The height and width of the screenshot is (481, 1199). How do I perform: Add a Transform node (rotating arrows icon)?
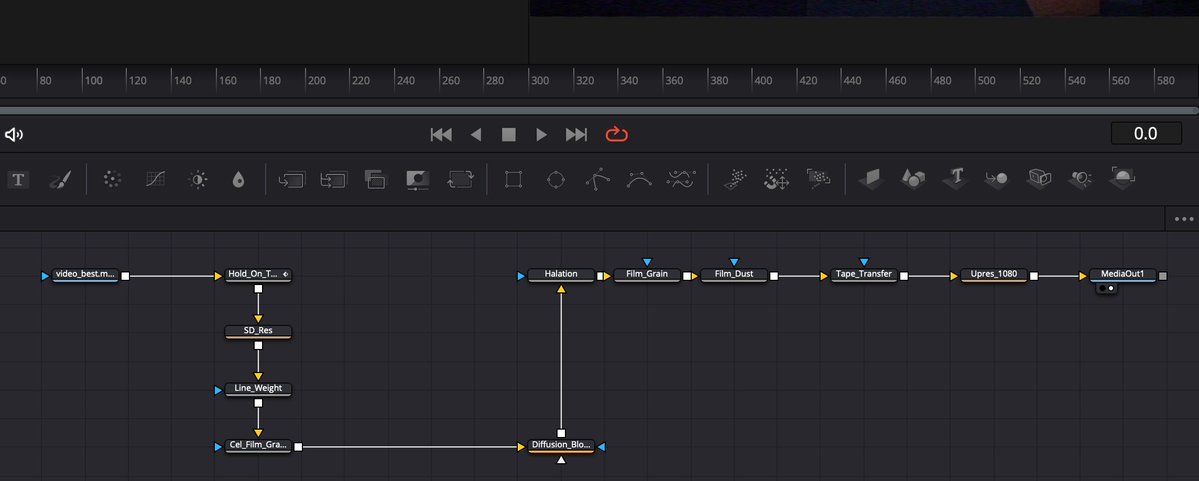460,180
